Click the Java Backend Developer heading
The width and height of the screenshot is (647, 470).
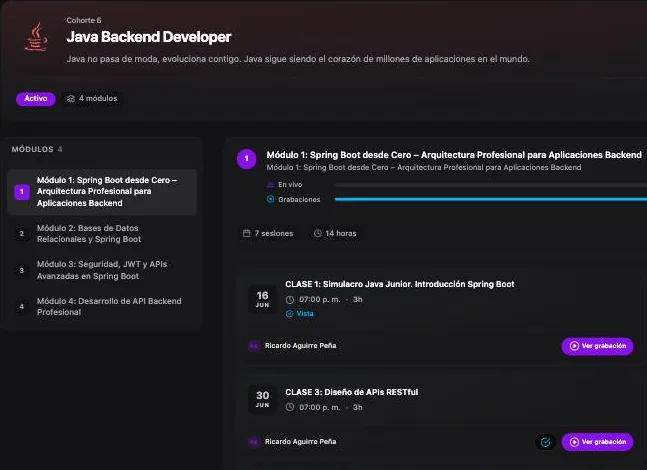coord(149,37)
